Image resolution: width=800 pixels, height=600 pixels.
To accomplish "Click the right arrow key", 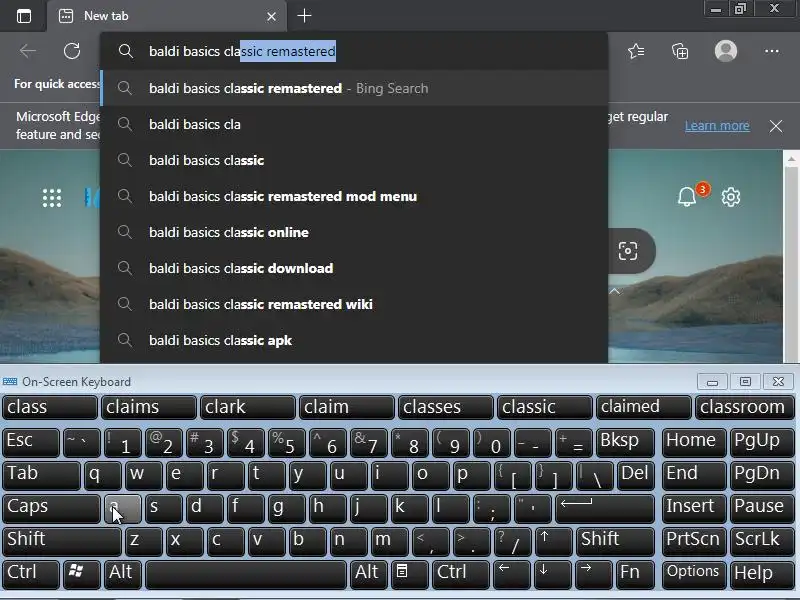I will pos(593,574).
